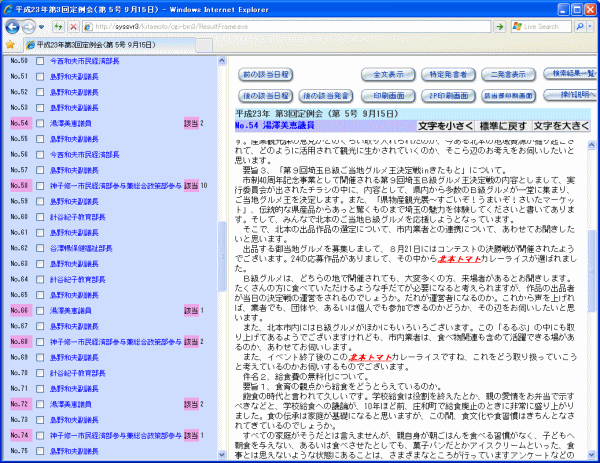Tick the checkbox for No.50 今西和夫市民経済部長
Image resolution: width=600 pixels, height=463 pixels.
pos(40,61)
